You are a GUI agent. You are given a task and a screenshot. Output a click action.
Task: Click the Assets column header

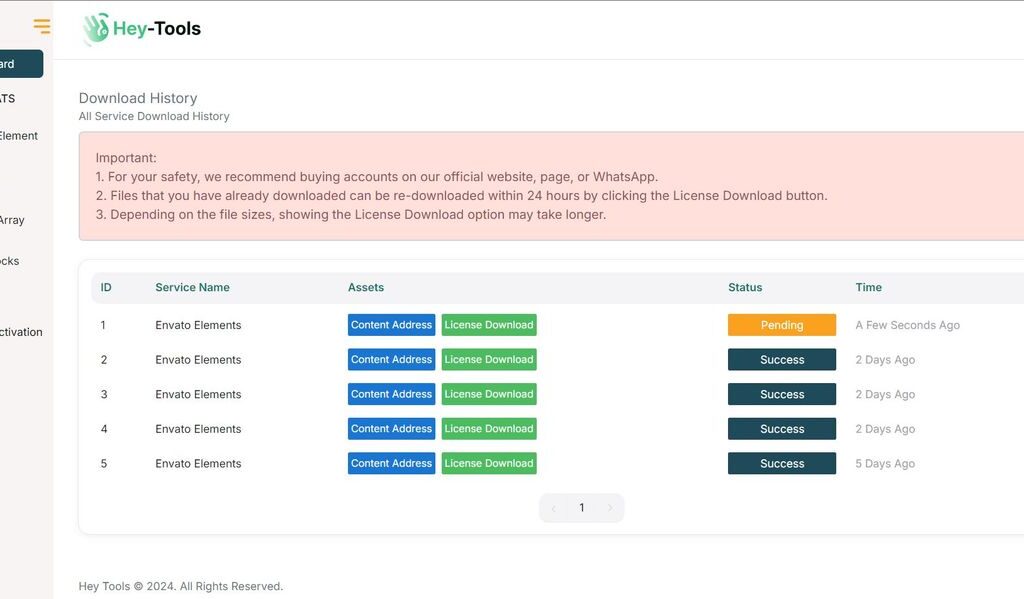click(x=366, y=287)
